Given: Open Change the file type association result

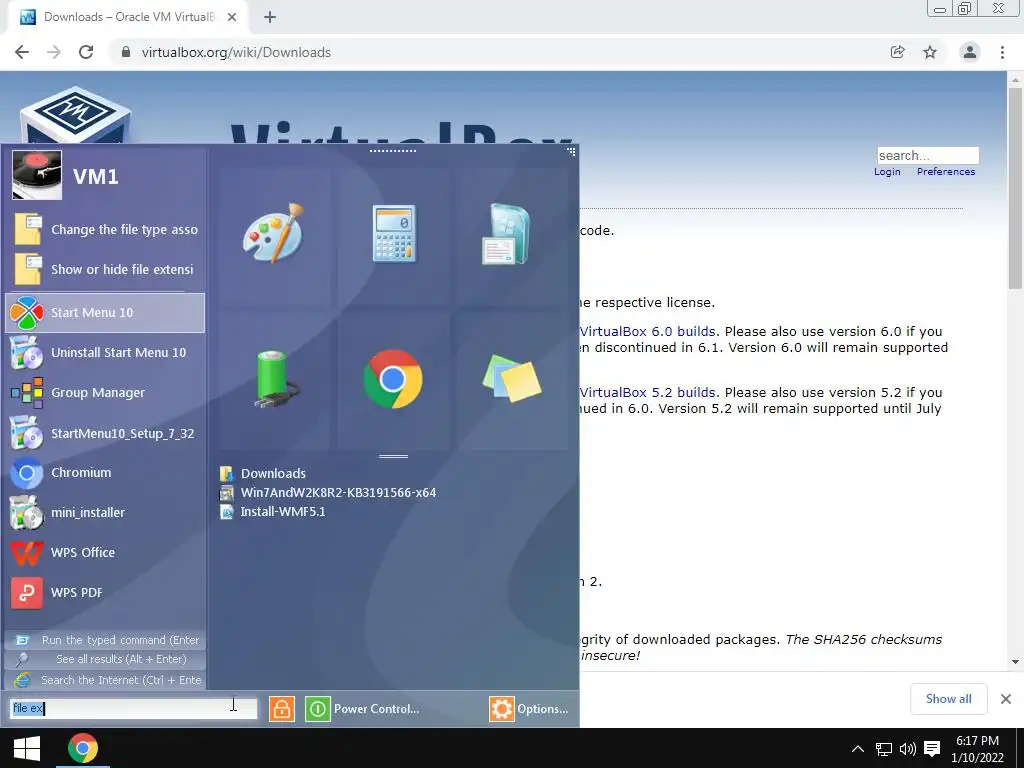Looking at the screenshot, I should tap(105, 230).
